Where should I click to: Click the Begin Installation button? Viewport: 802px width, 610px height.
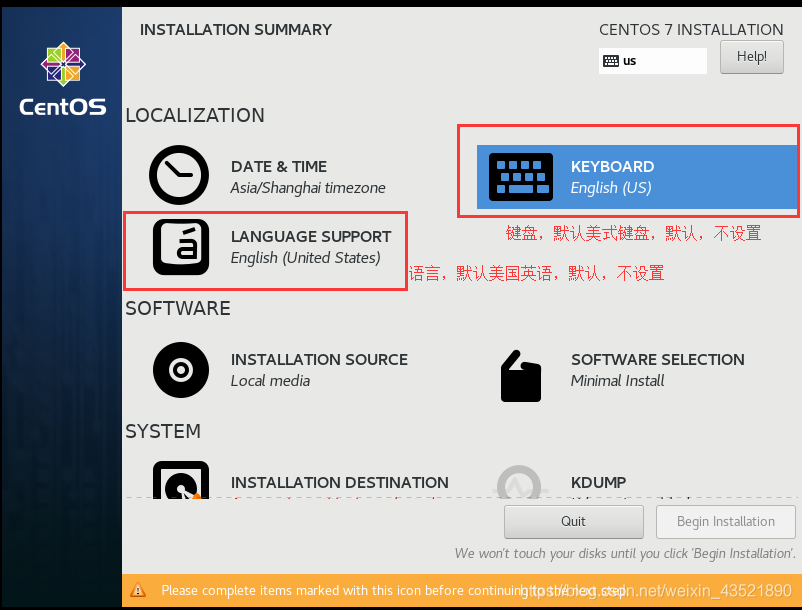pyautogui.click(x=725, y=522)
